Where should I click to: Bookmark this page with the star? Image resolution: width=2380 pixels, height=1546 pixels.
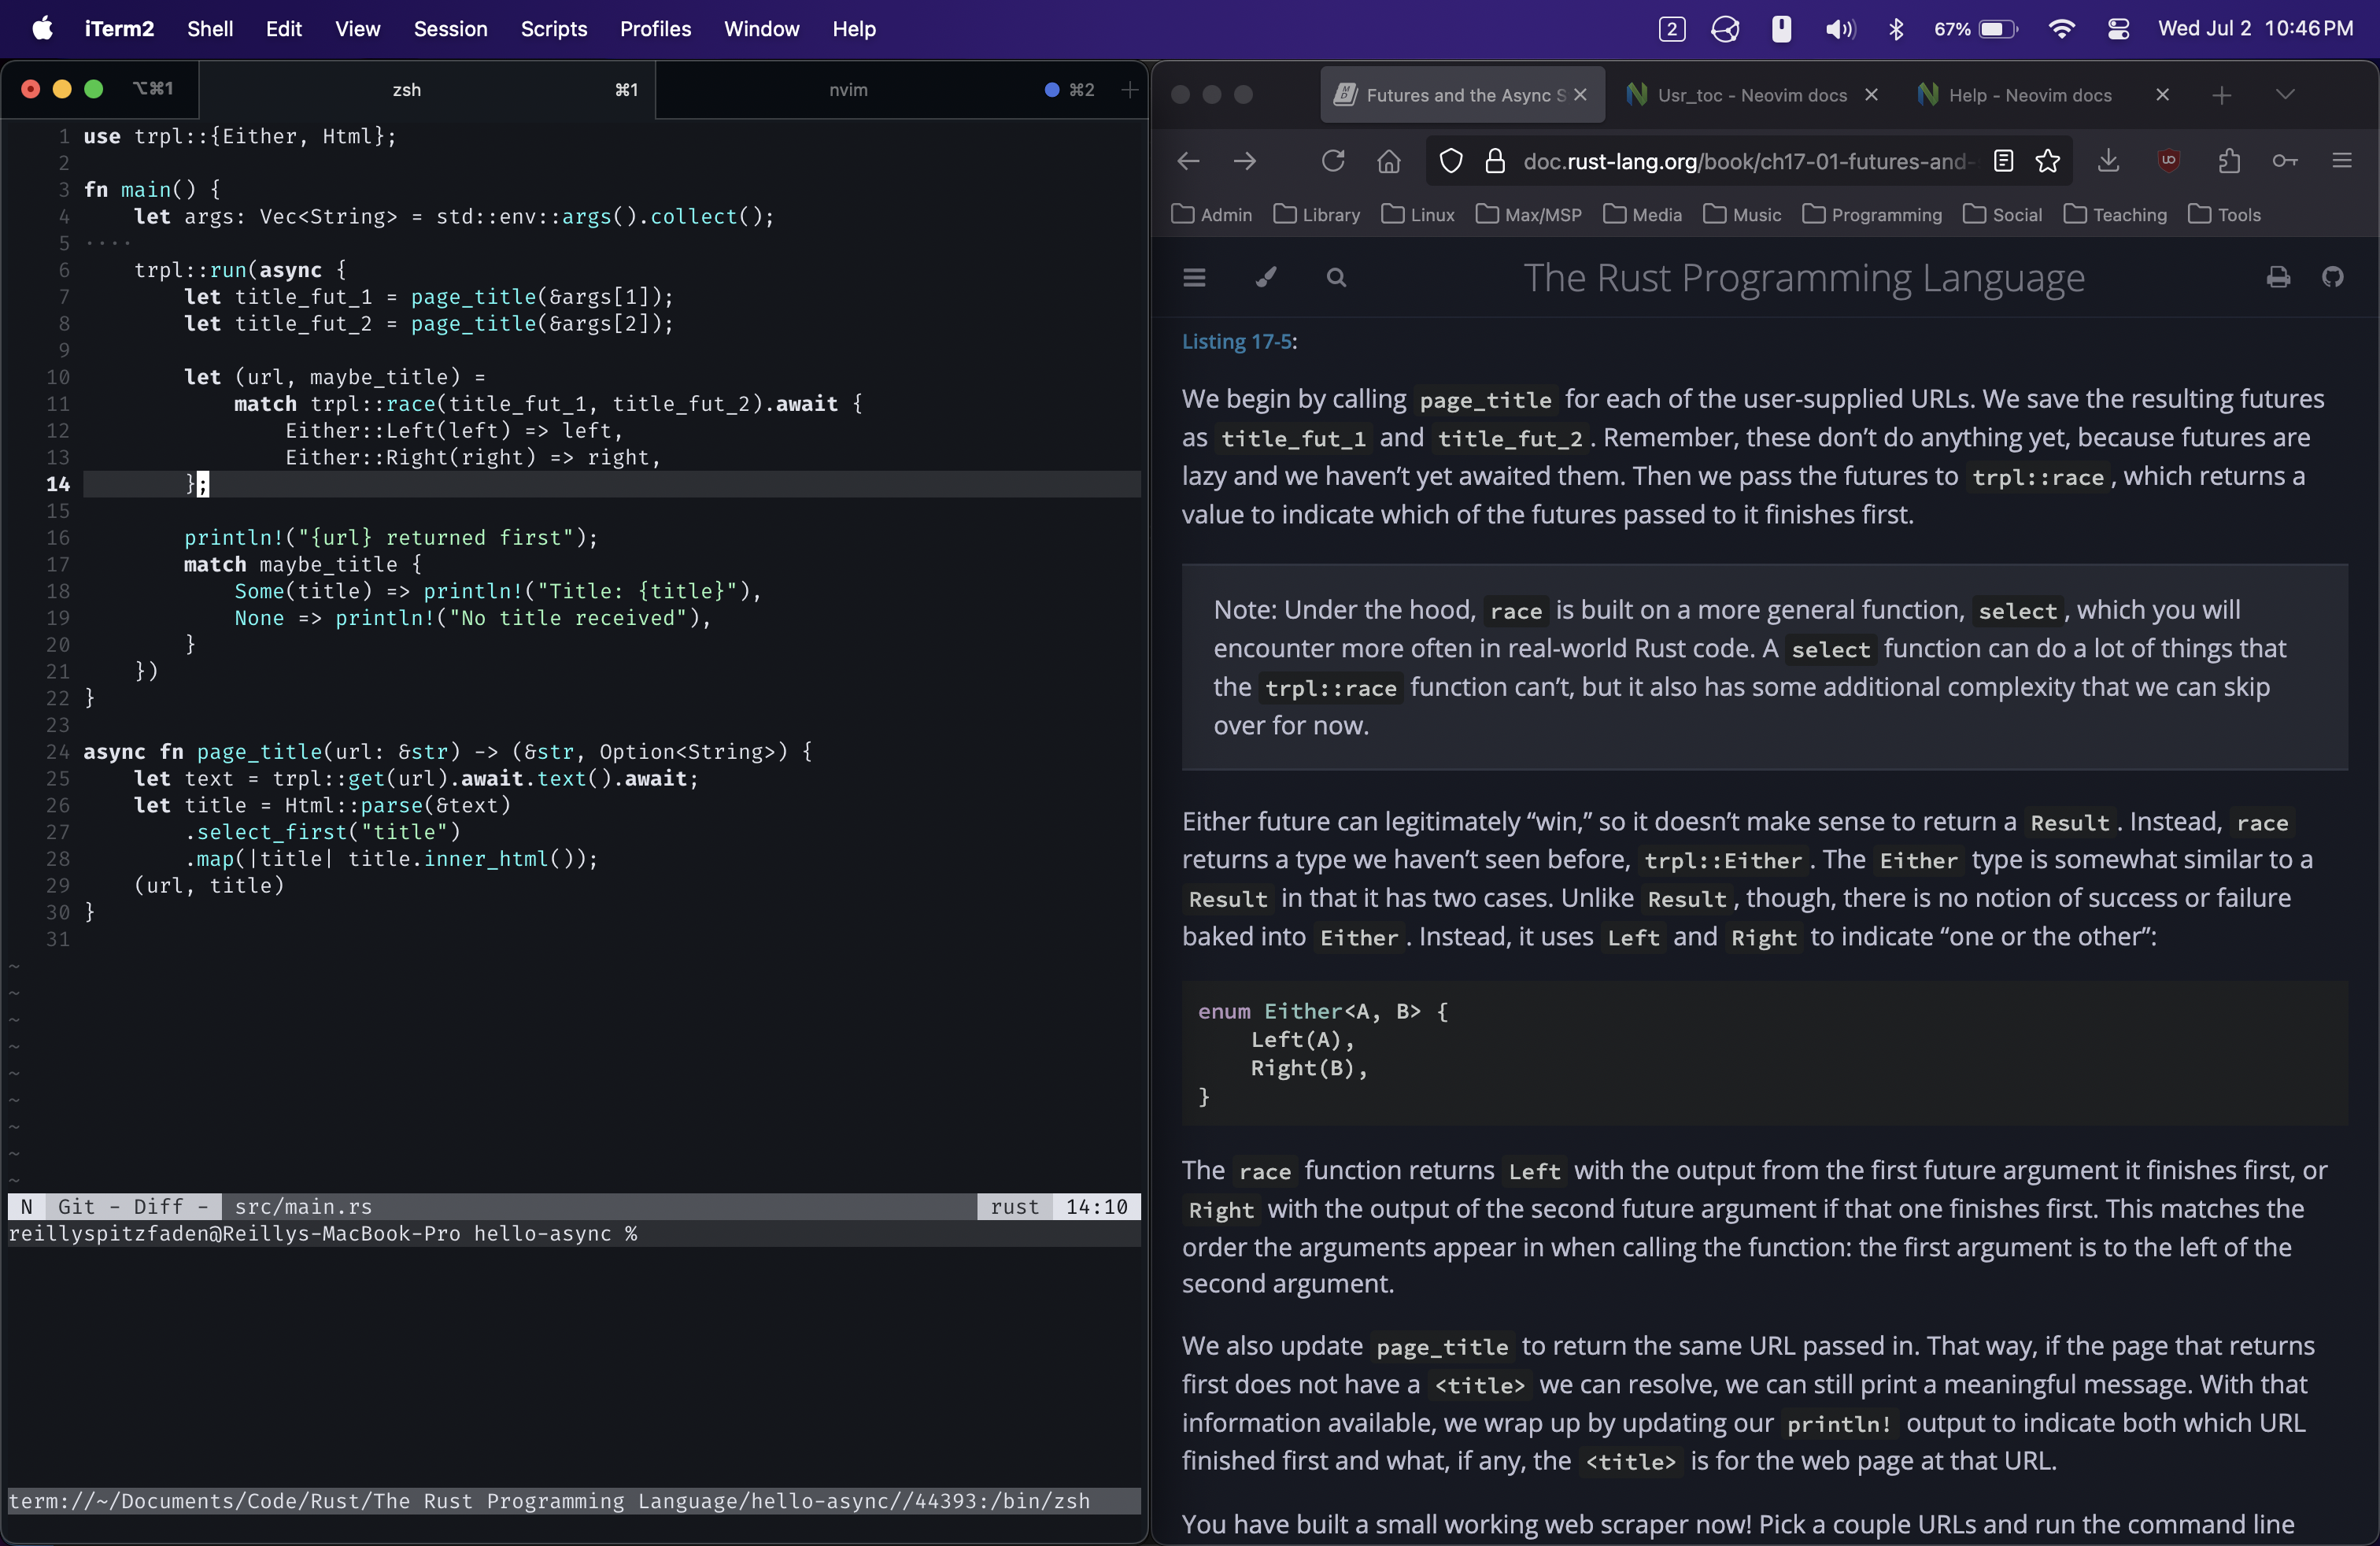click(2048, 161)
